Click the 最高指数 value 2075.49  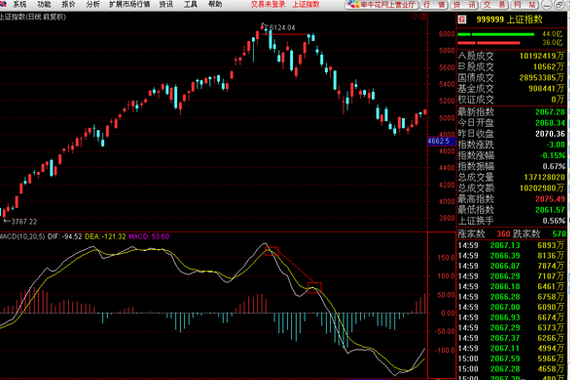pos(550,199)
